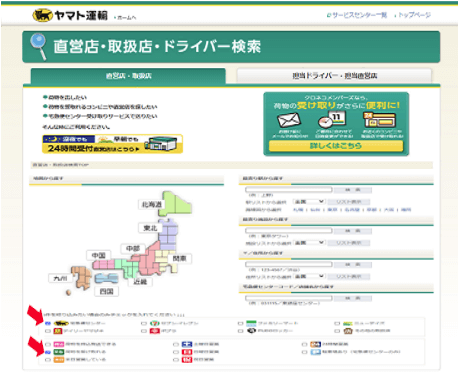Select 近畿 label on the map

coord(140,282)
